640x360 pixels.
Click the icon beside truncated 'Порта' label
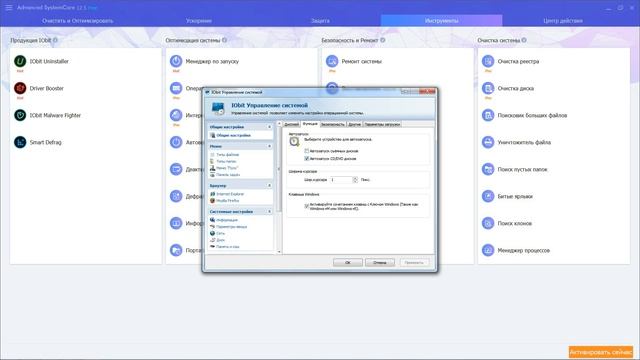point(176,250)
